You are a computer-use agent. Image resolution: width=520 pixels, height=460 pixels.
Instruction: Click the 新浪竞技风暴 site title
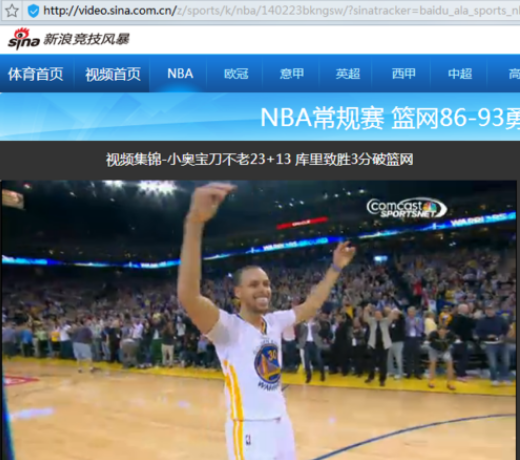coord(86,39)
